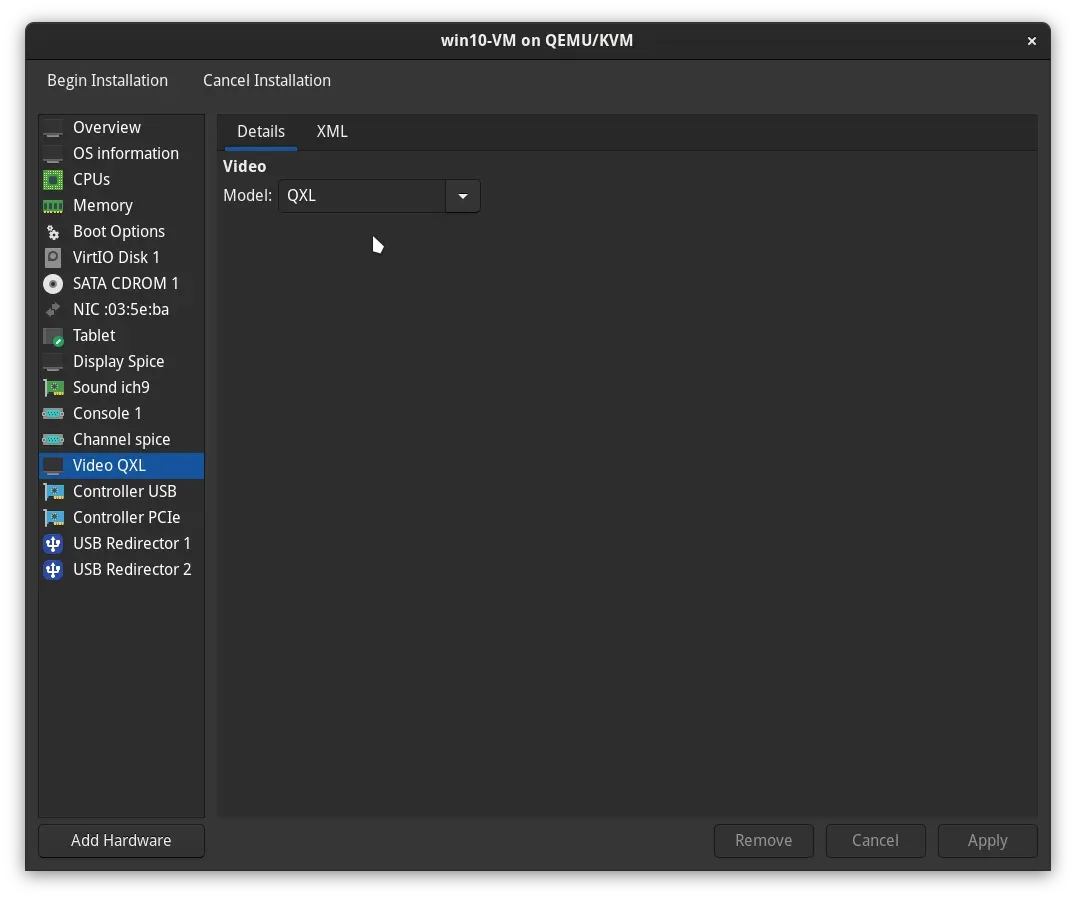
Task: Select Overview in the hardware list
Action: 121,128
